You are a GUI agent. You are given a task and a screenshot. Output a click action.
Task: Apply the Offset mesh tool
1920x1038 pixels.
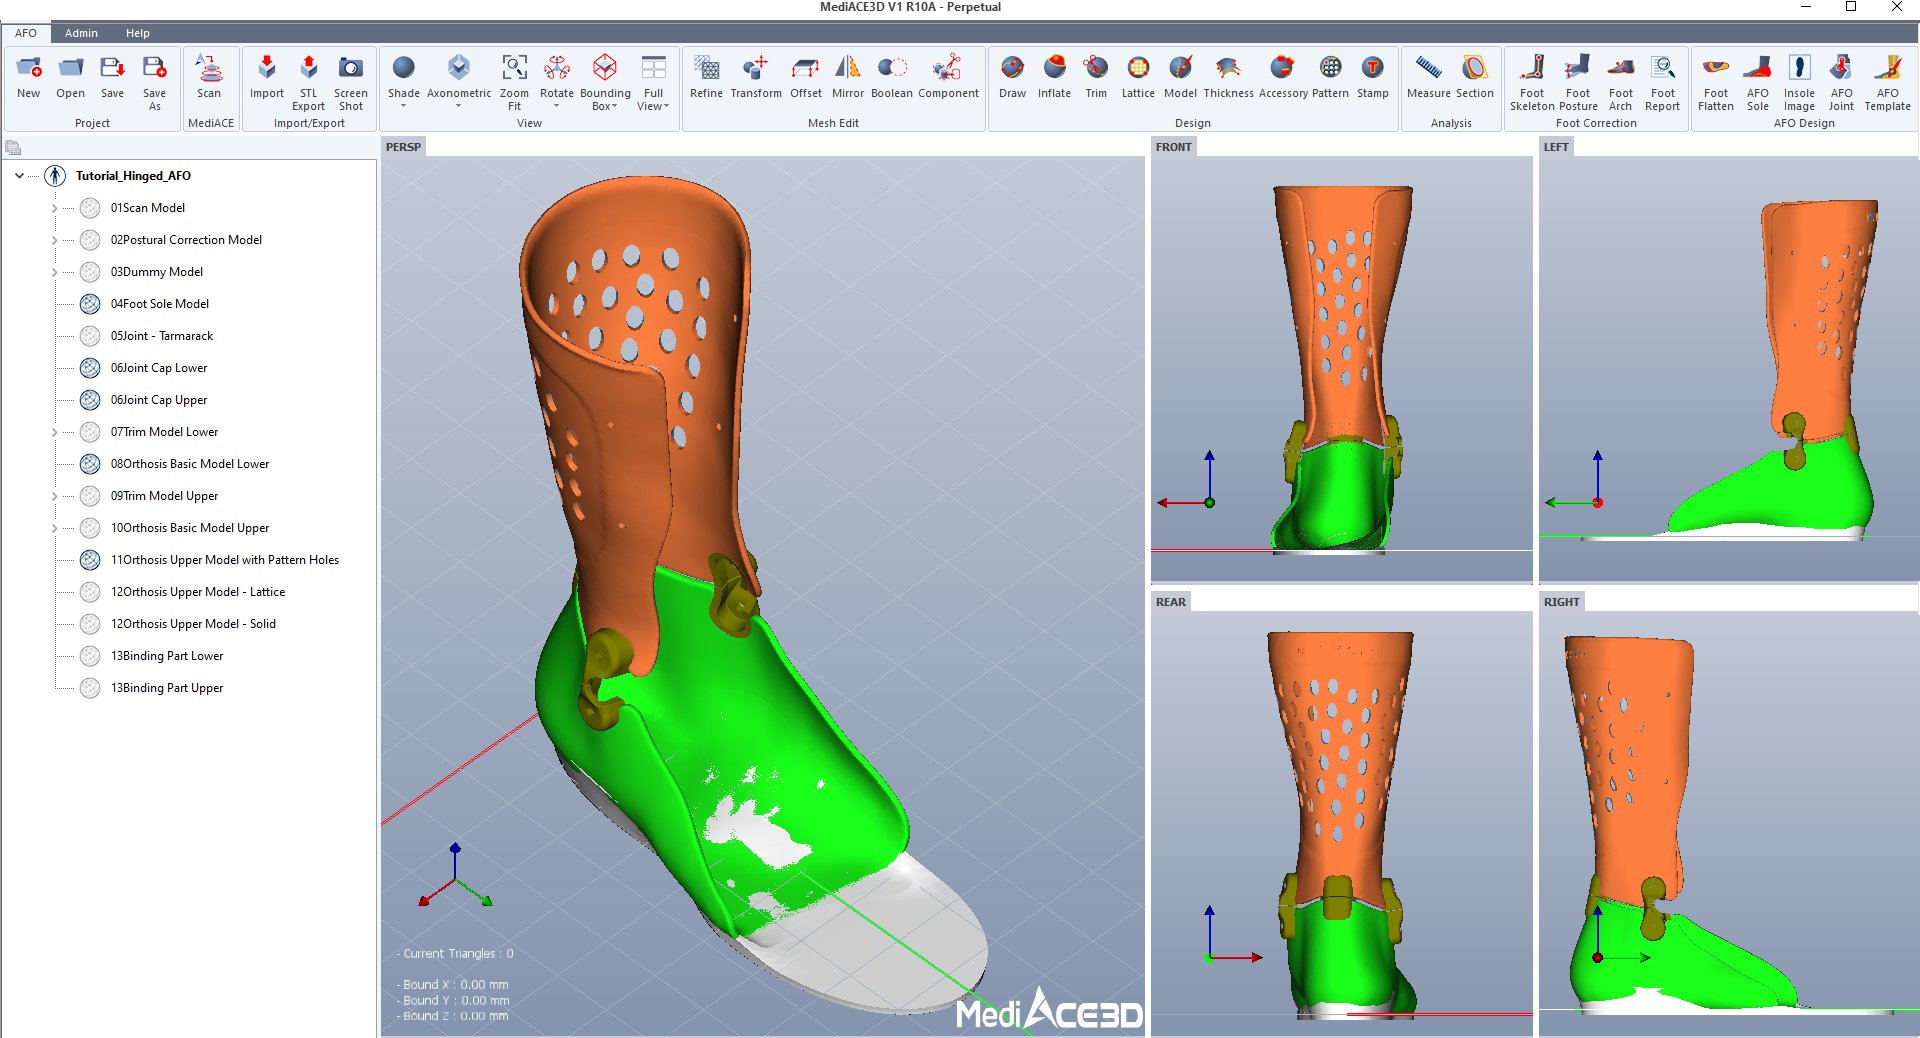click(806, 77)
